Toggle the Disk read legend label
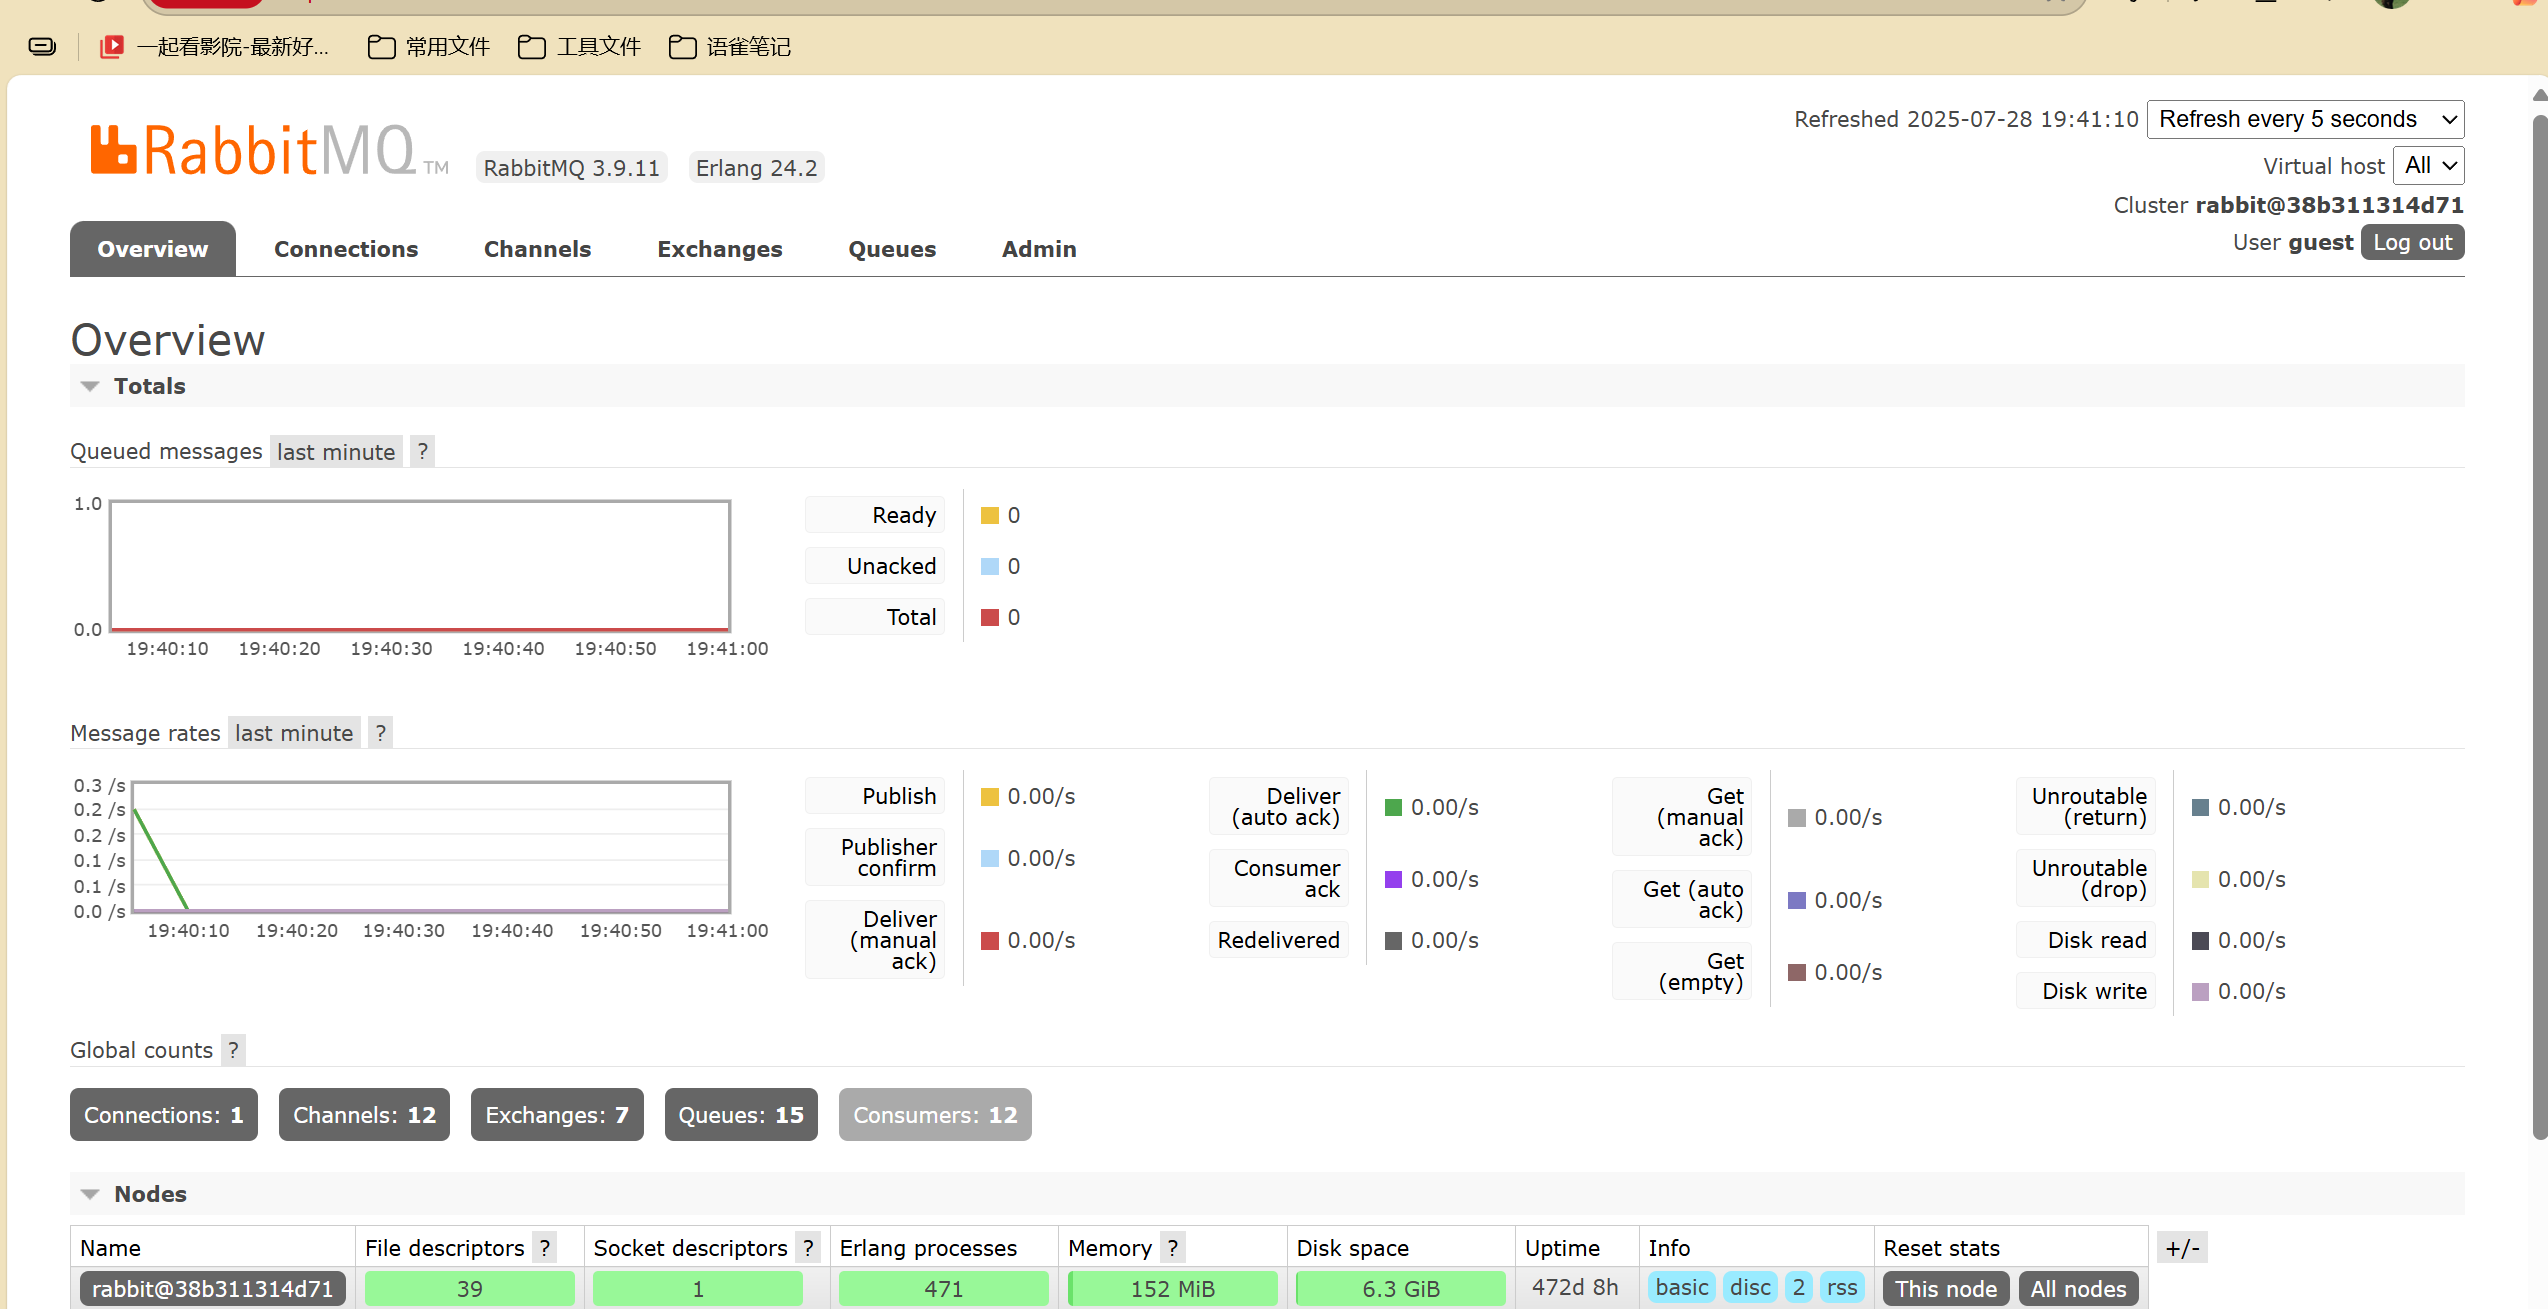The width and height of the screenshot is (2548, 1309). point(2085,940)
